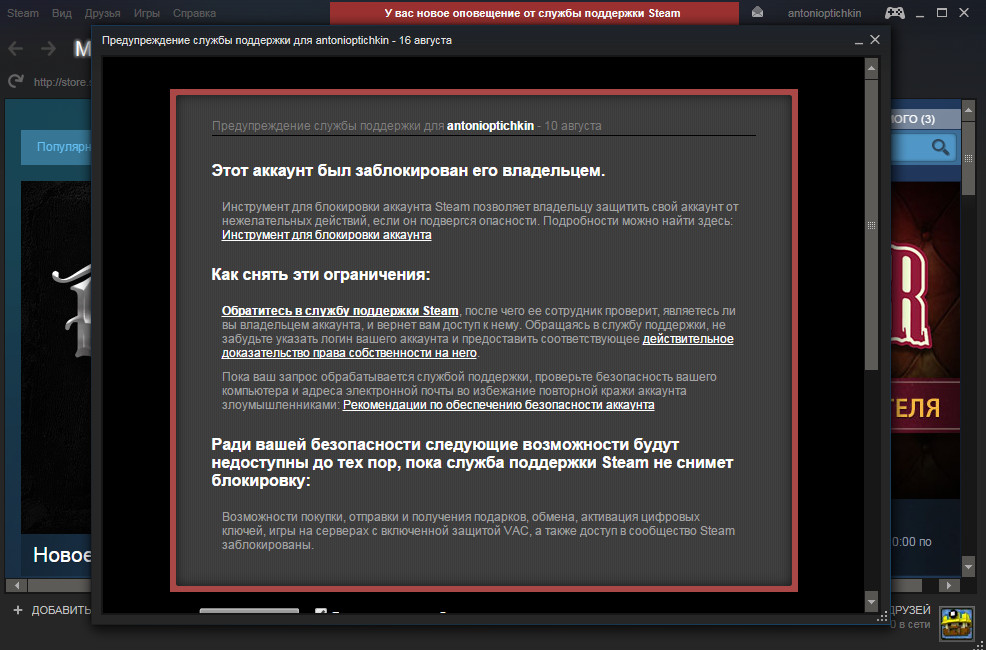
Task: Reload the store page
Action: [x=16, y=81]
